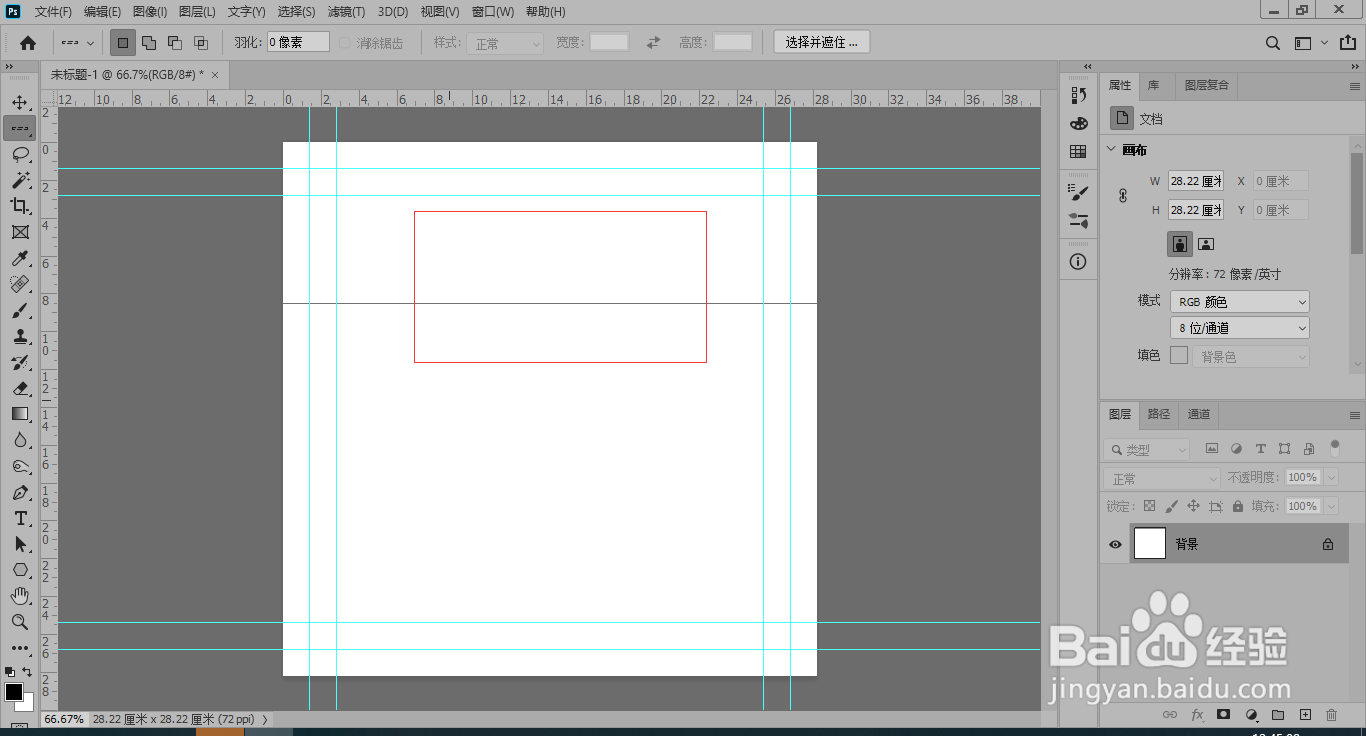The width and height of the screenshot is (1366, 736).
Task: Select the Horizontal Type tool
Action: [x=20, y=518]
